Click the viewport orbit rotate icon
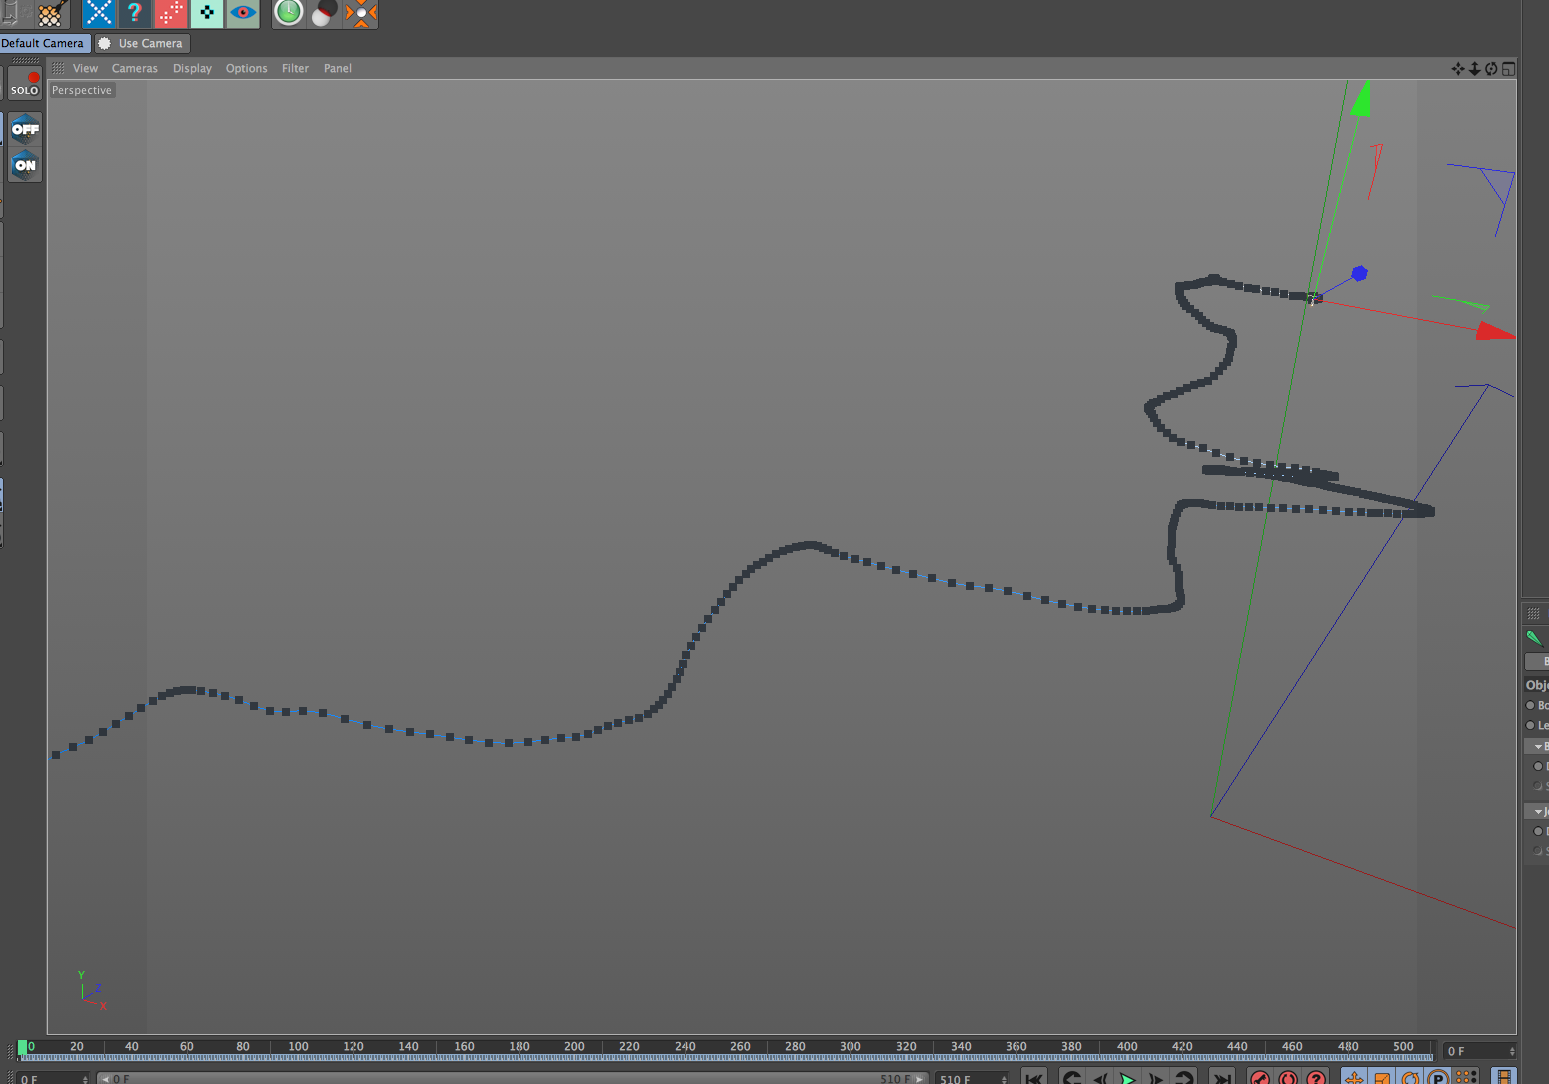 coord(1491,69)
